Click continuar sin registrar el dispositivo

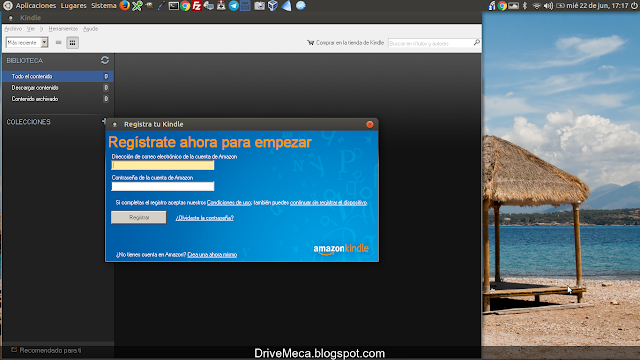[x=329, y=203]
